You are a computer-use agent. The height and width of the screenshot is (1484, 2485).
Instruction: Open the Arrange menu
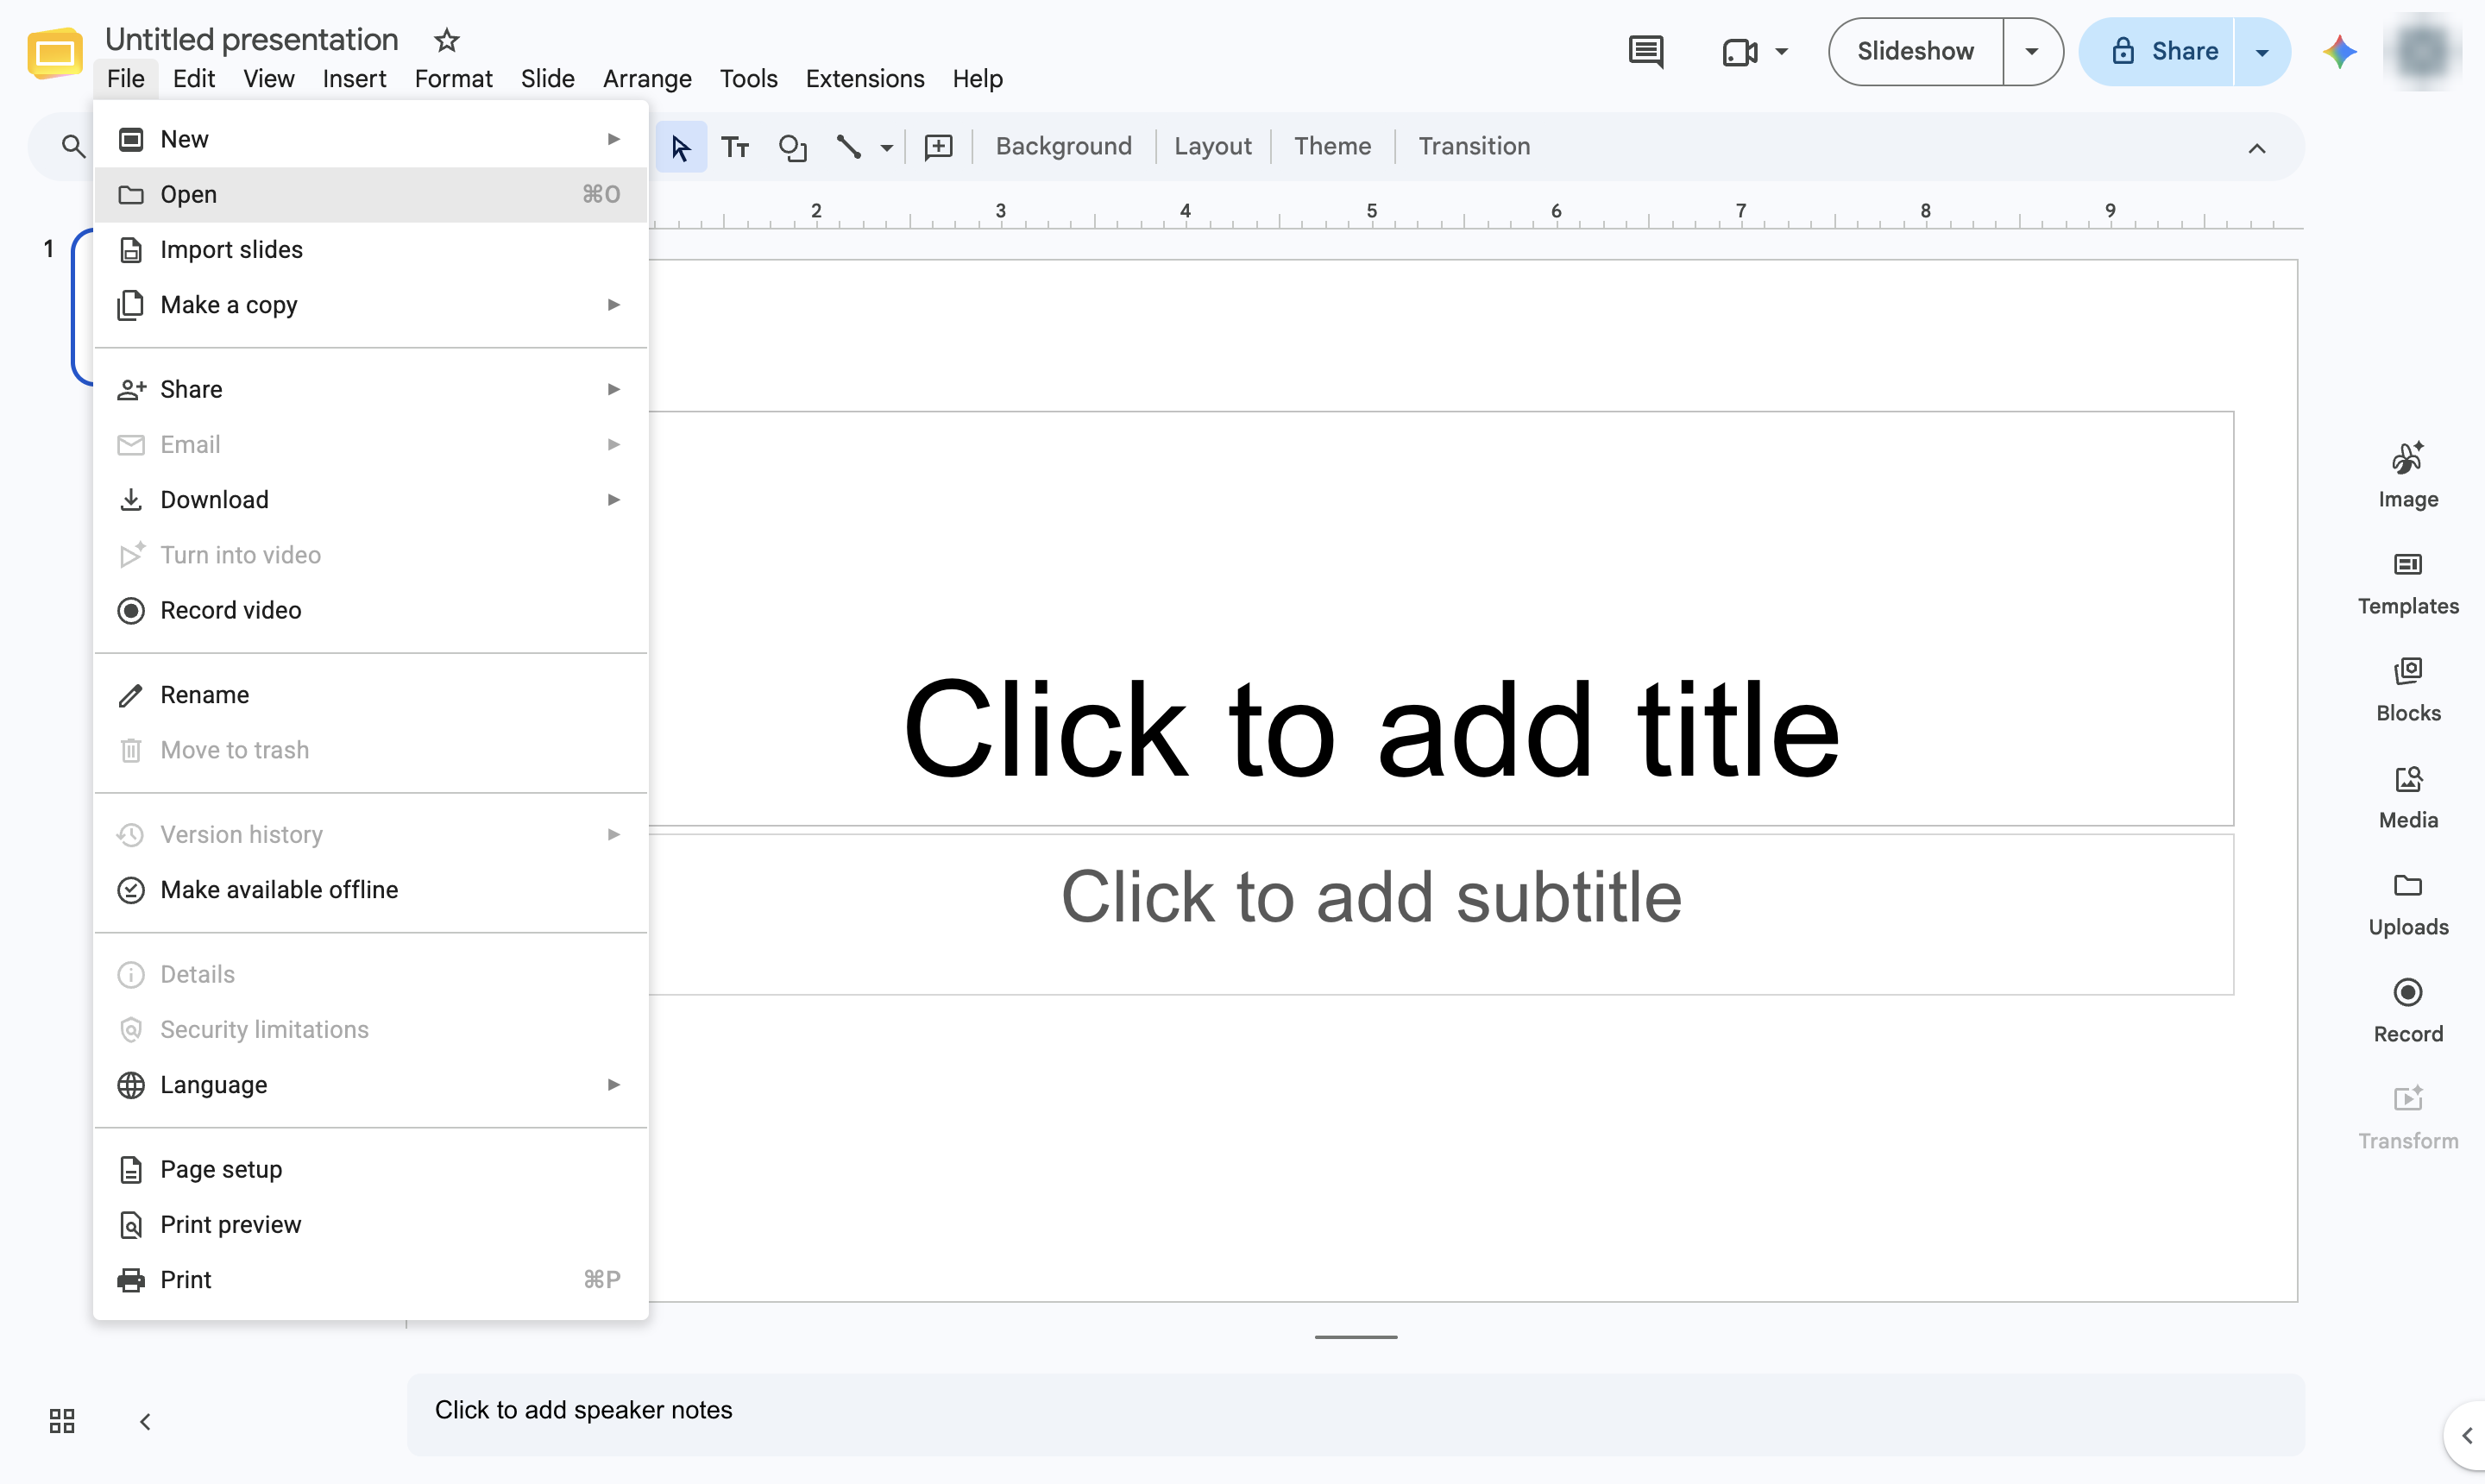[x=647, y=79]
